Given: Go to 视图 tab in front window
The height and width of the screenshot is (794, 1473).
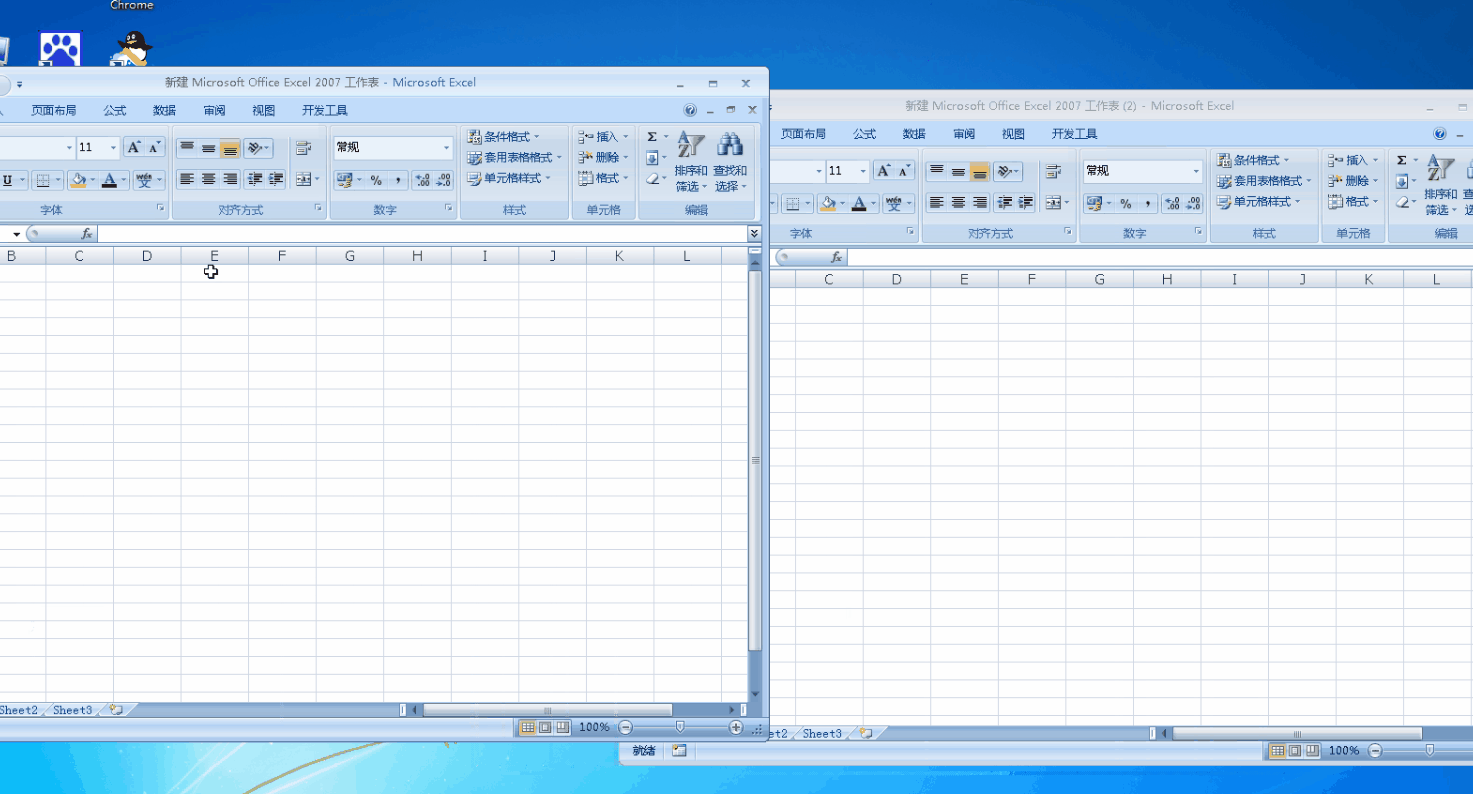Looking at the screenshot, I should (264, 111).
